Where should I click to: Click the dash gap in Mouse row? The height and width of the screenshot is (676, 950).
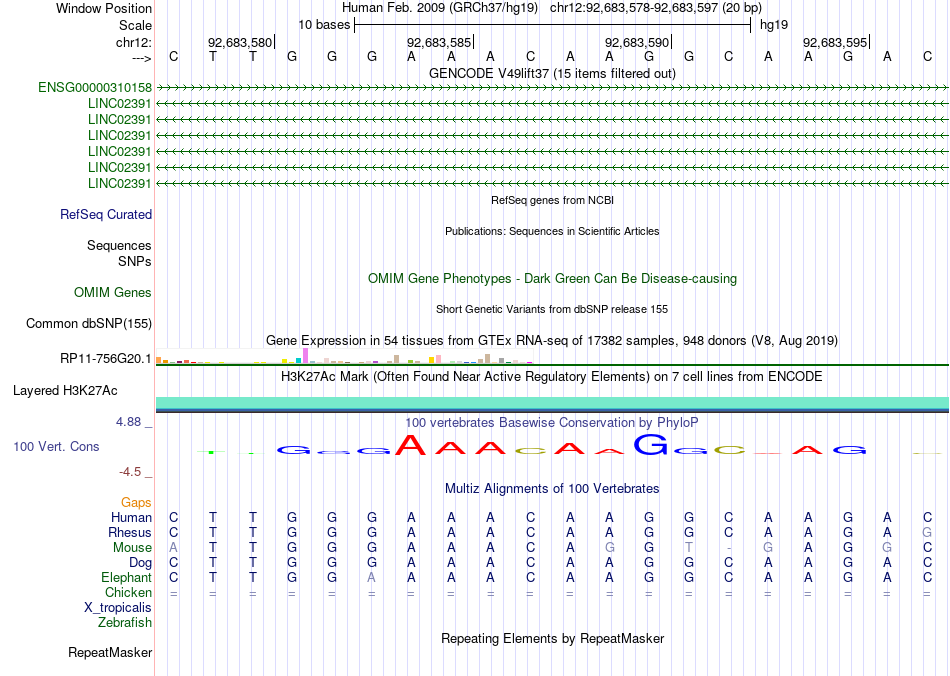(x=729, y=548)
